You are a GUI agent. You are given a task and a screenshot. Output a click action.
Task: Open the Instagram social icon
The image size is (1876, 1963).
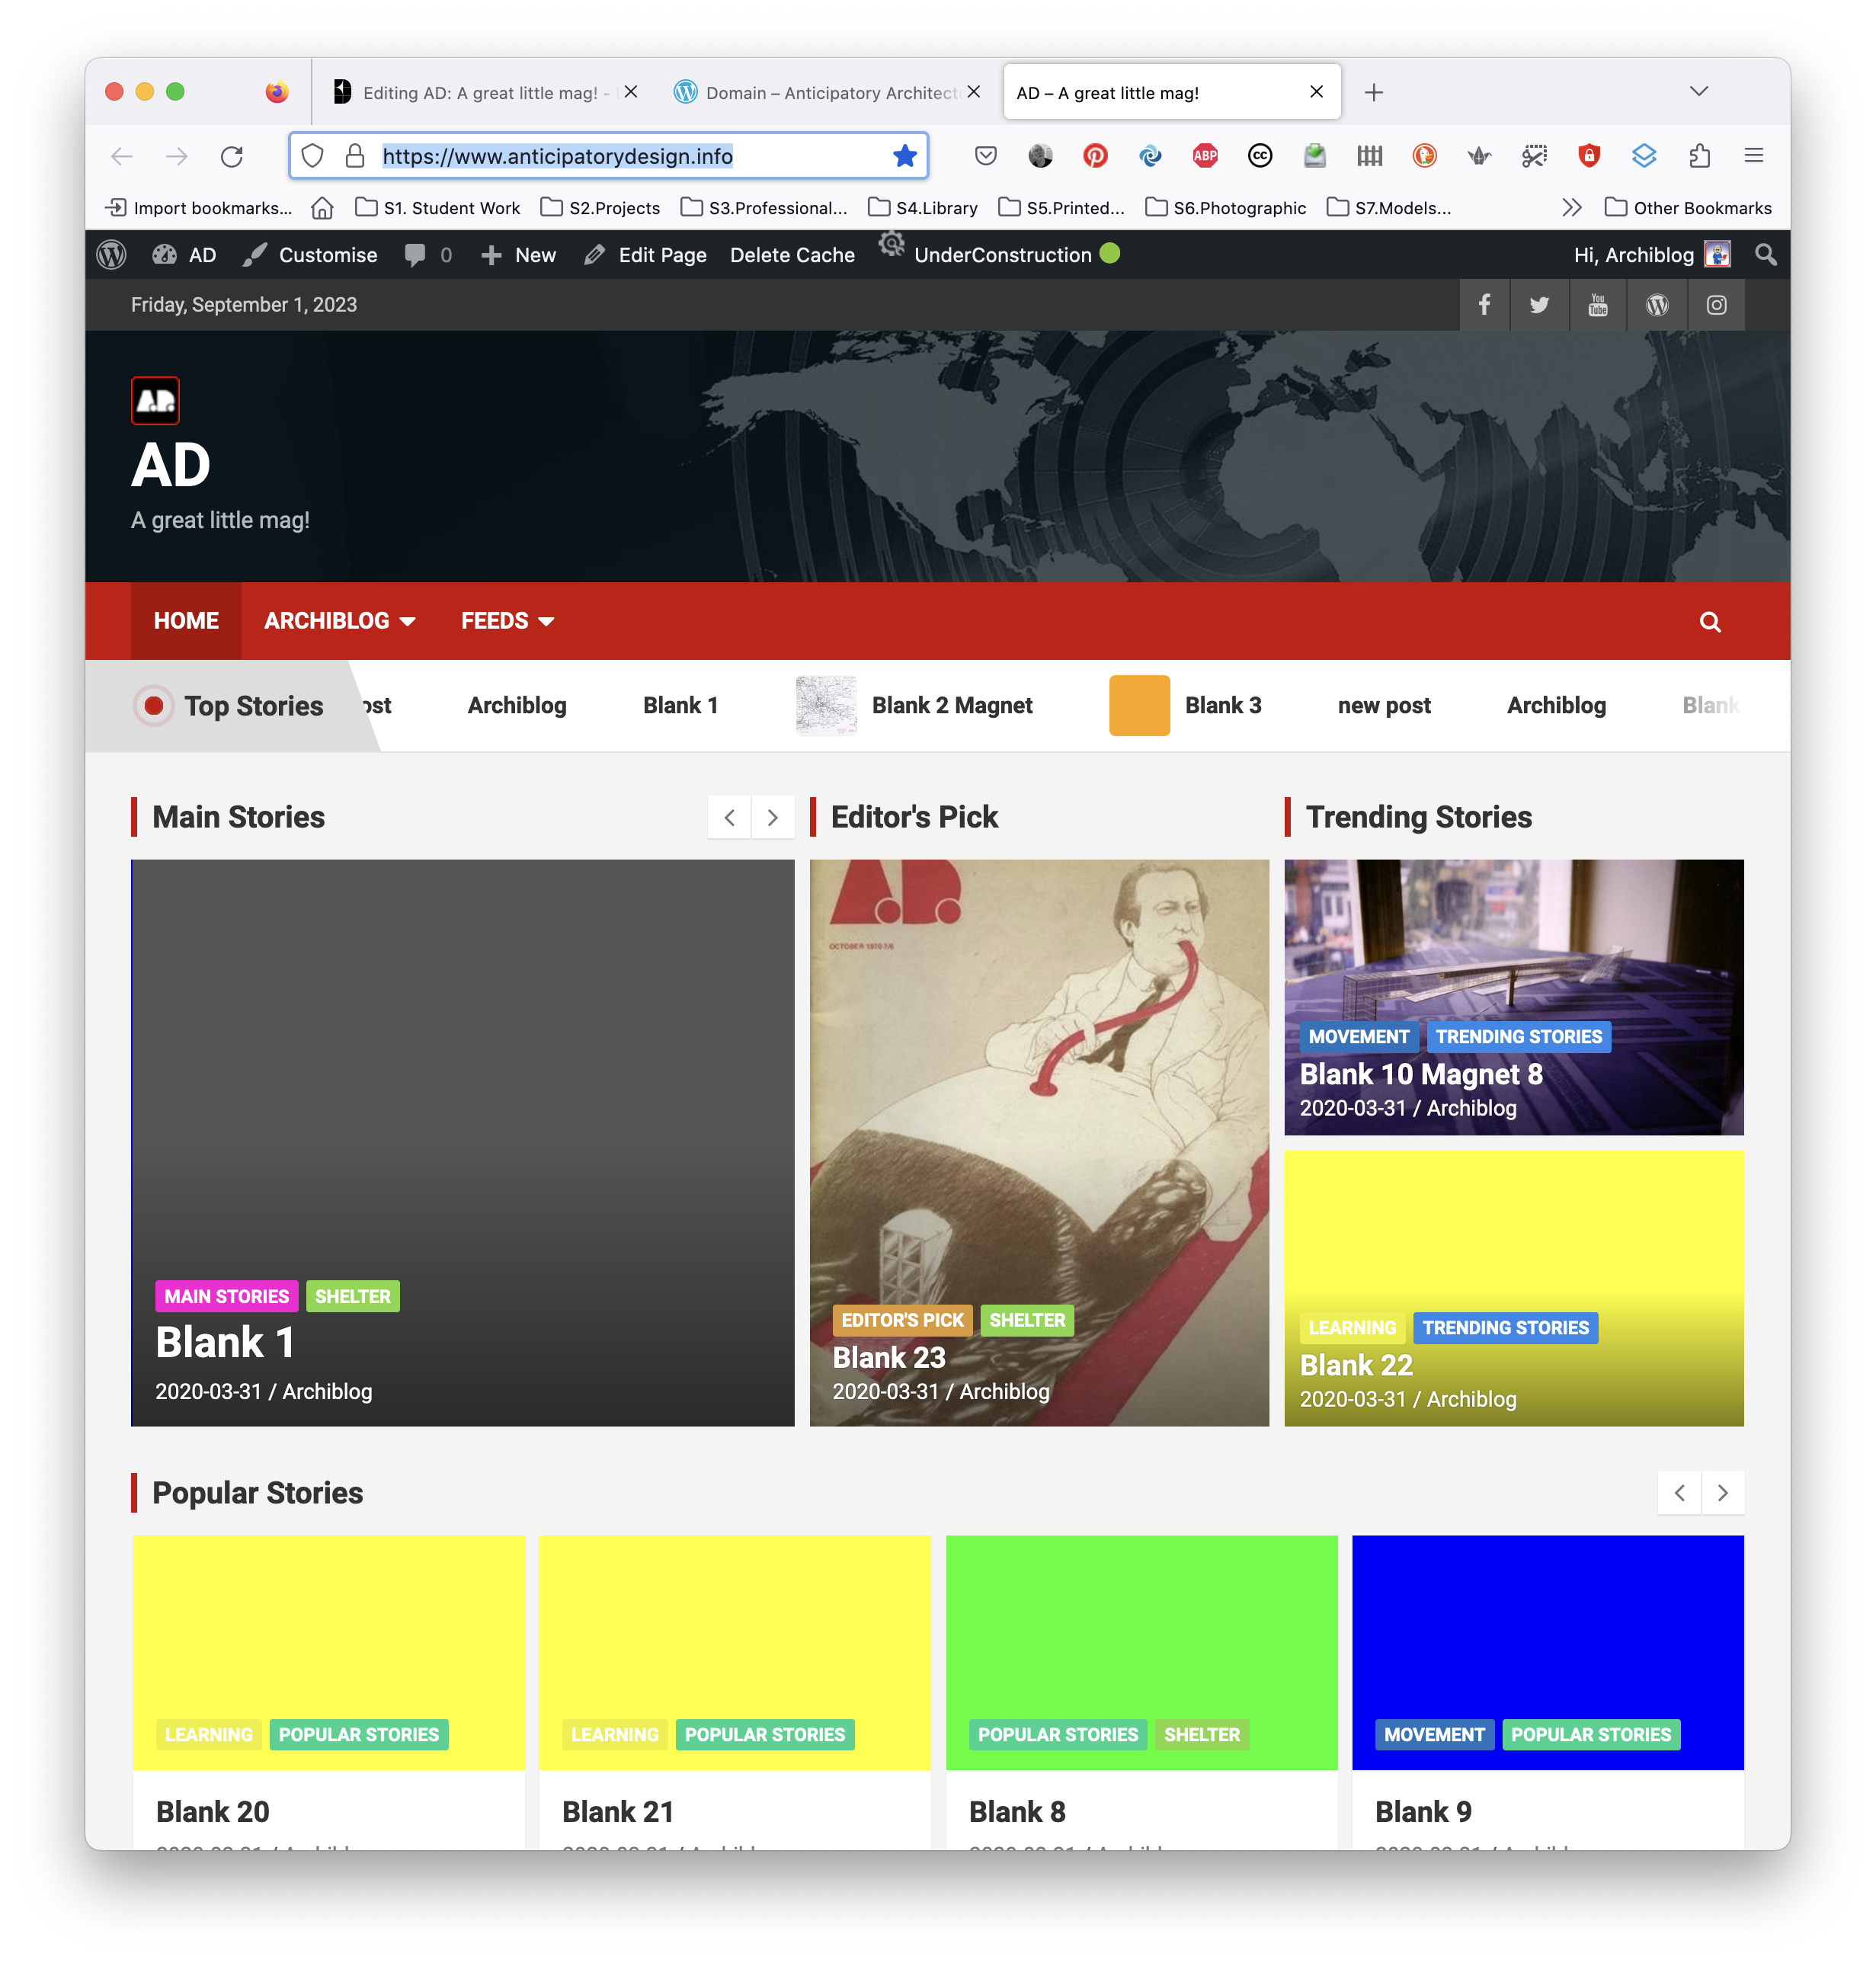(x=1716, y=305)
